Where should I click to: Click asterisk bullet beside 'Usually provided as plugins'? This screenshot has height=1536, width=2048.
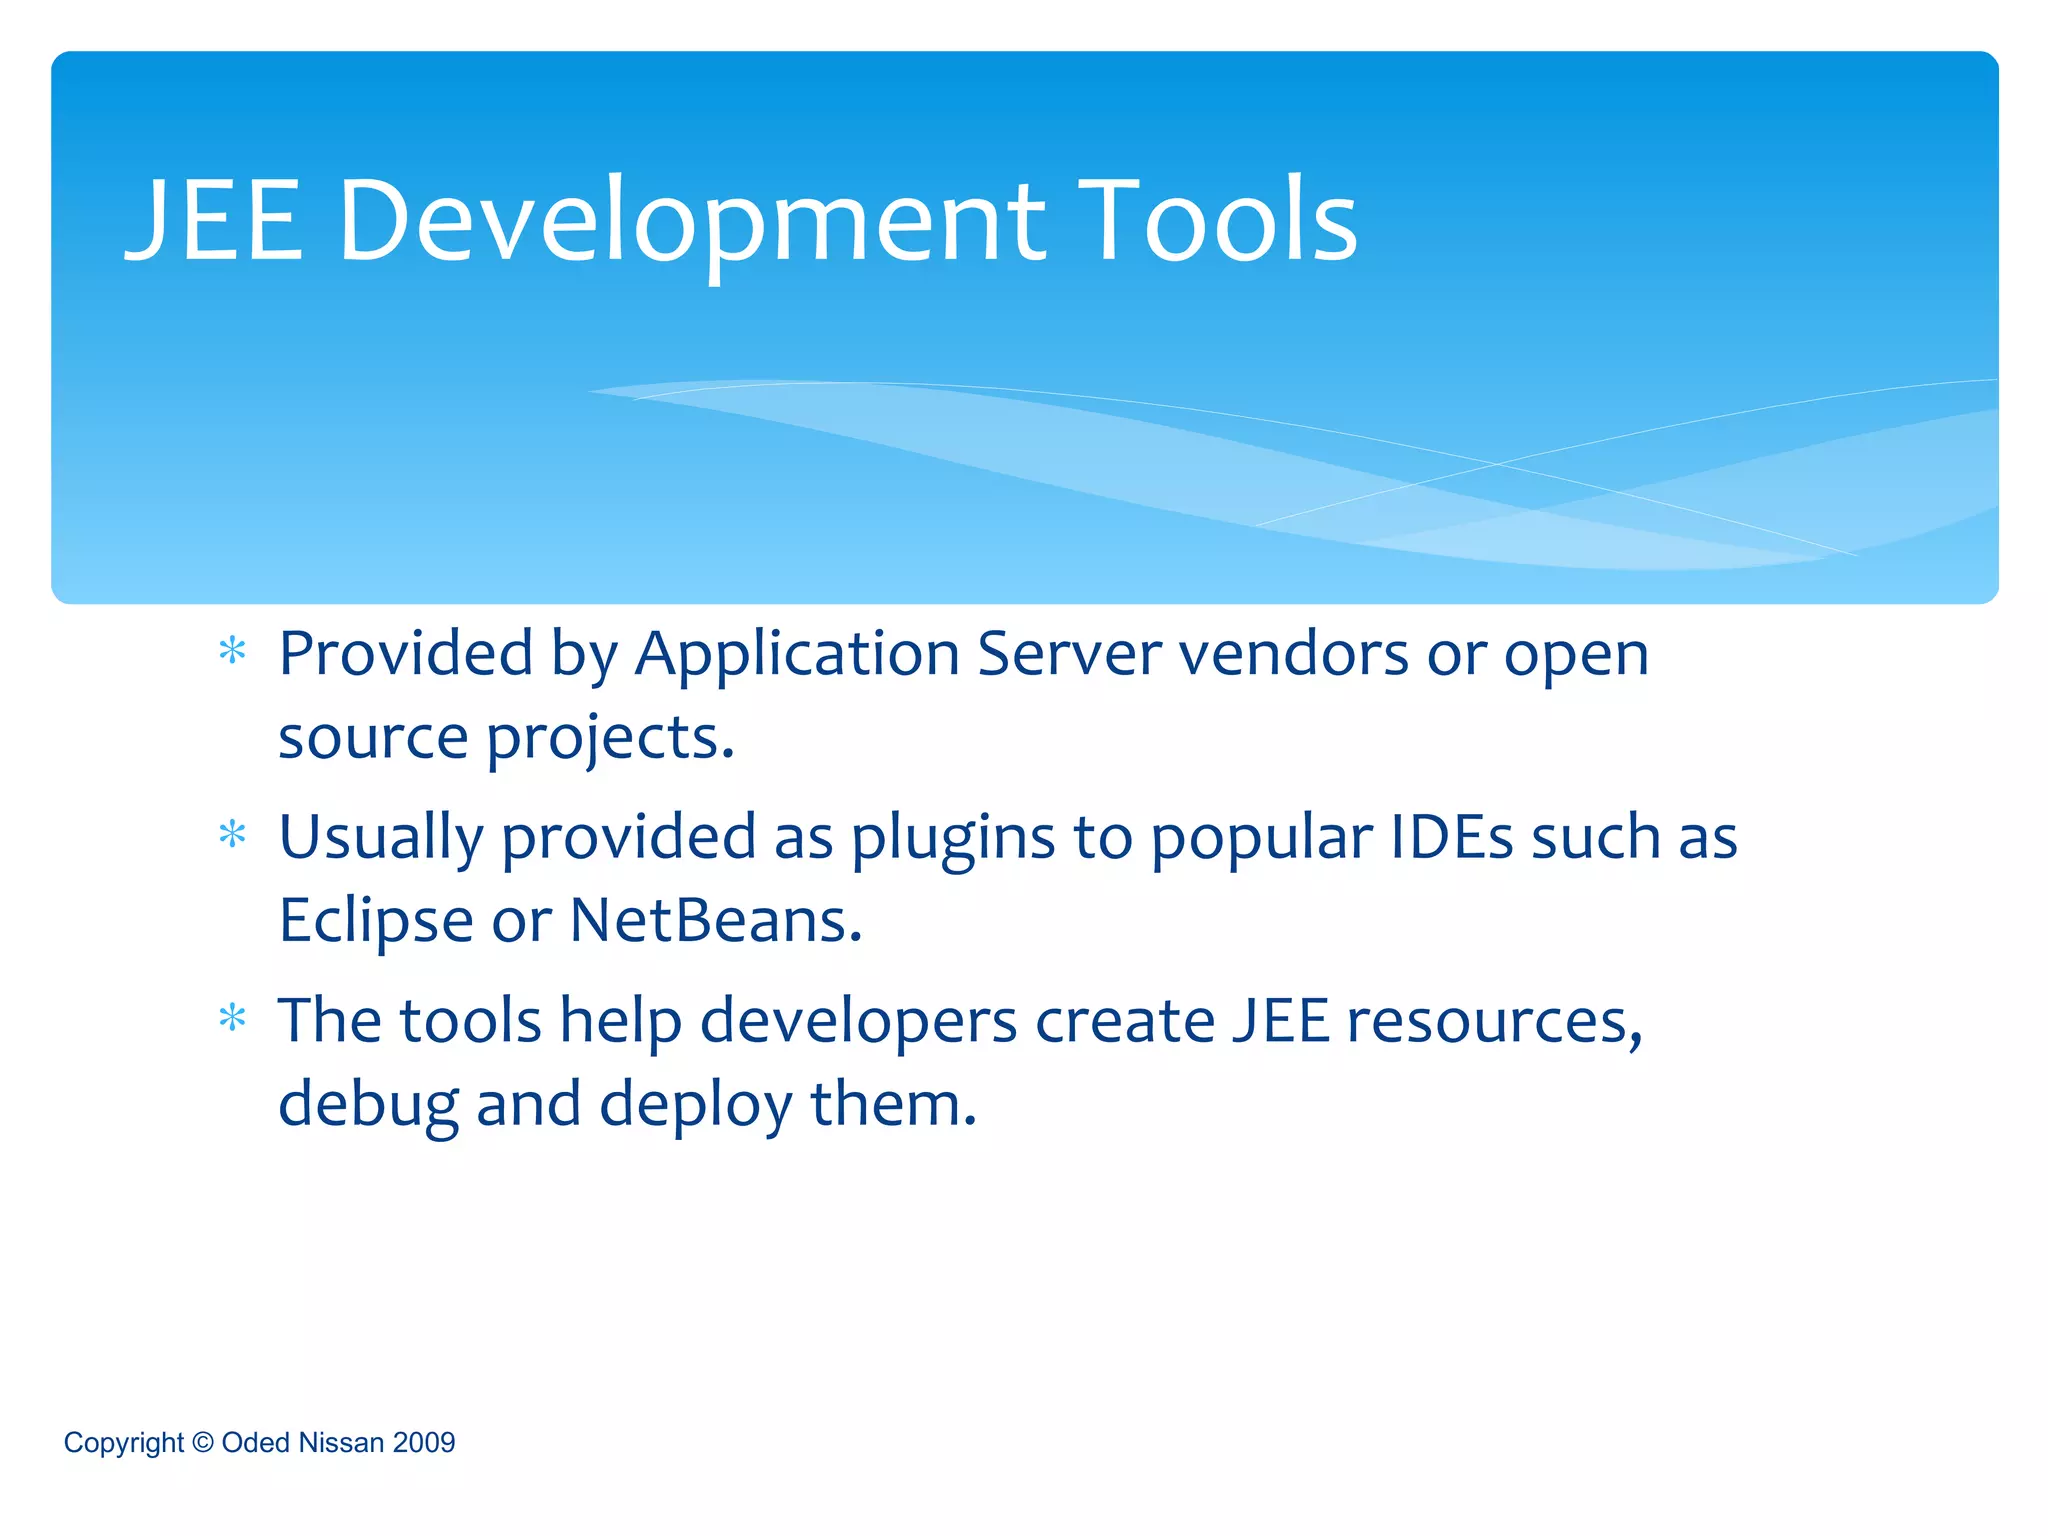(232, 834)
